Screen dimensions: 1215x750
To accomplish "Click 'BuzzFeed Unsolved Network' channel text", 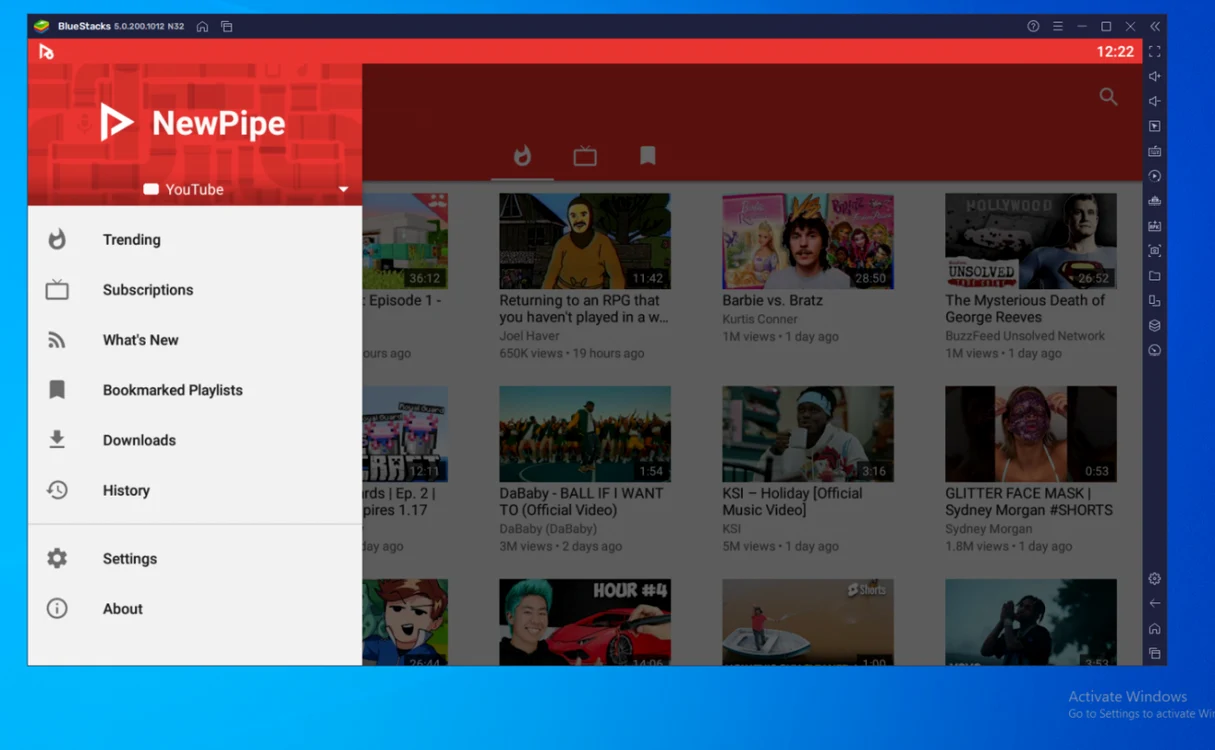I will [1025, 336].
